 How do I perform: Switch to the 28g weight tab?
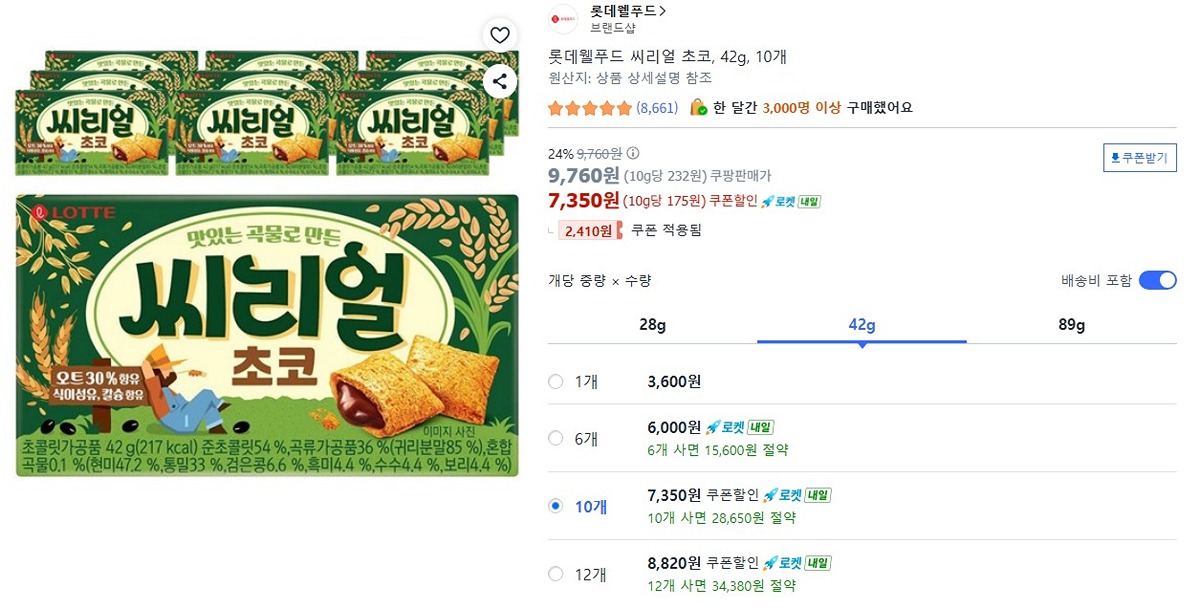pos(652,325)
